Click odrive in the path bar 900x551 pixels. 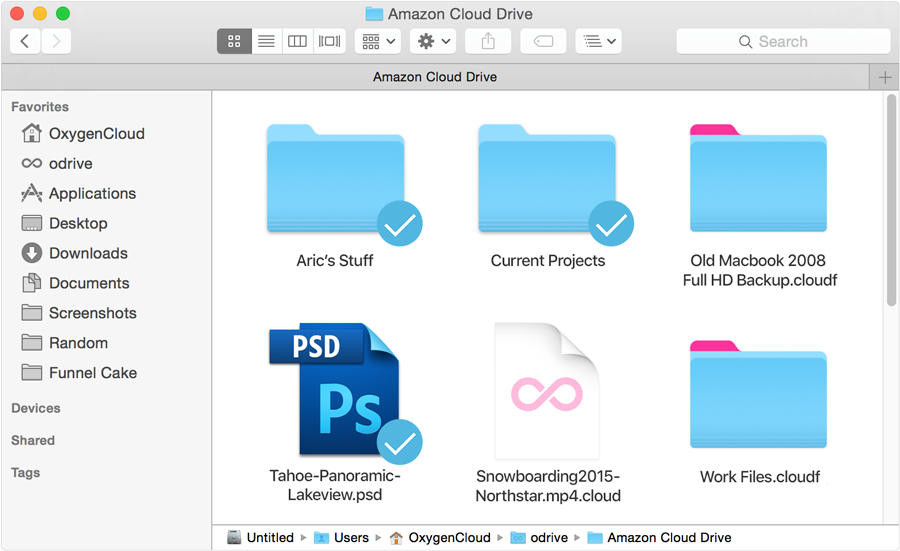pyautogui.click(x=539, y=538)
